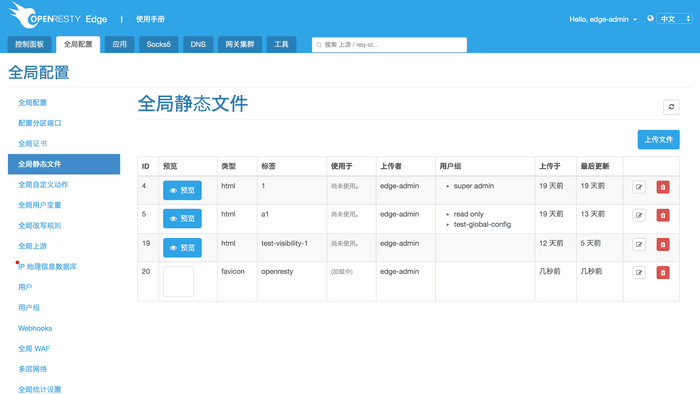Open 全局证书 in the sidebar

[x=32, y=144]
